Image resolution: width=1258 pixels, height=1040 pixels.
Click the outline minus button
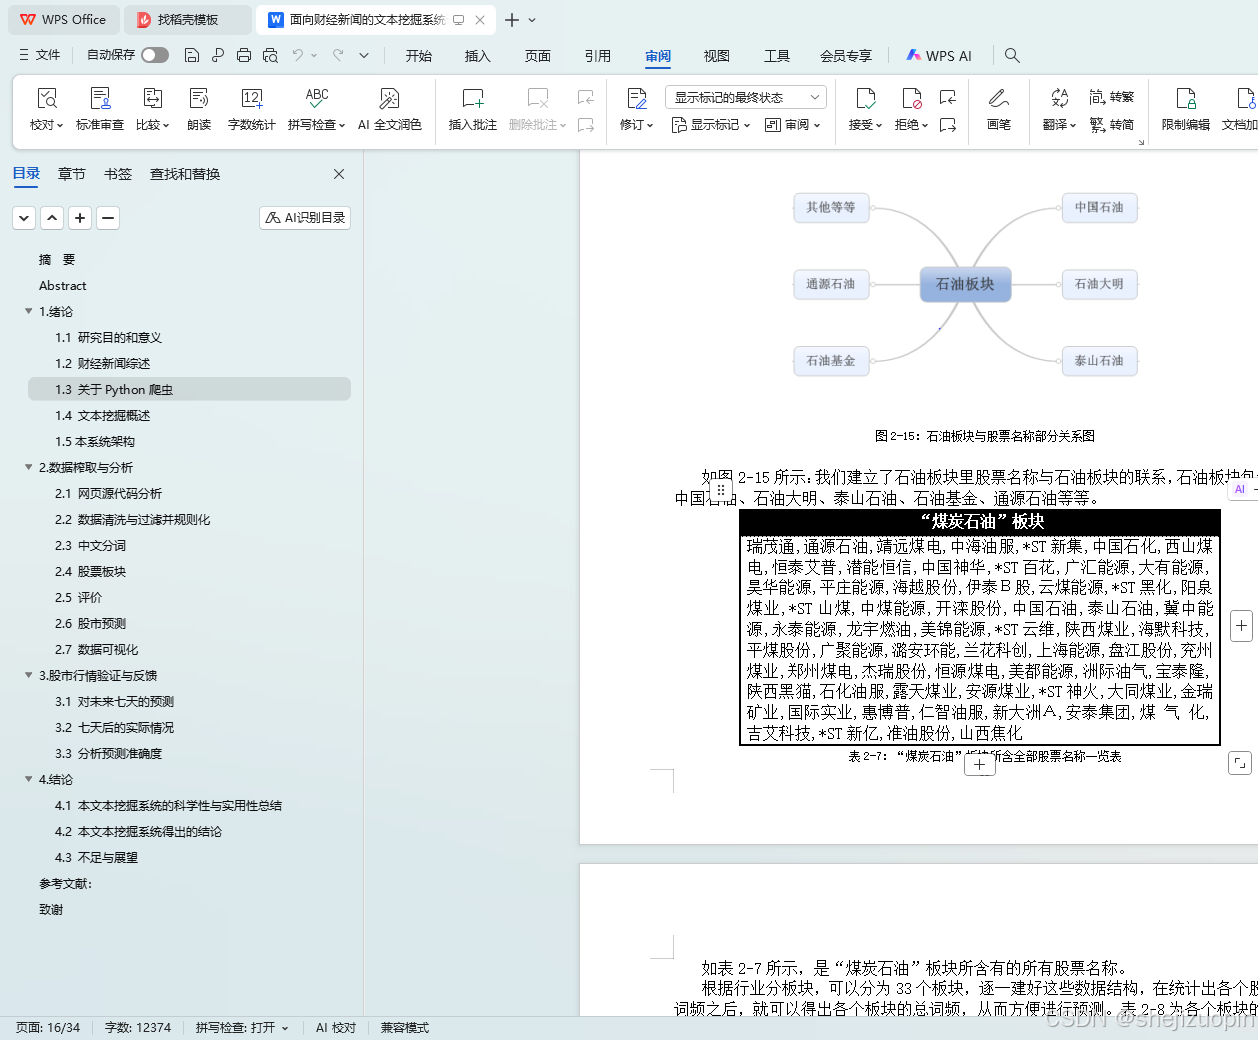click(x=108, y=217)
